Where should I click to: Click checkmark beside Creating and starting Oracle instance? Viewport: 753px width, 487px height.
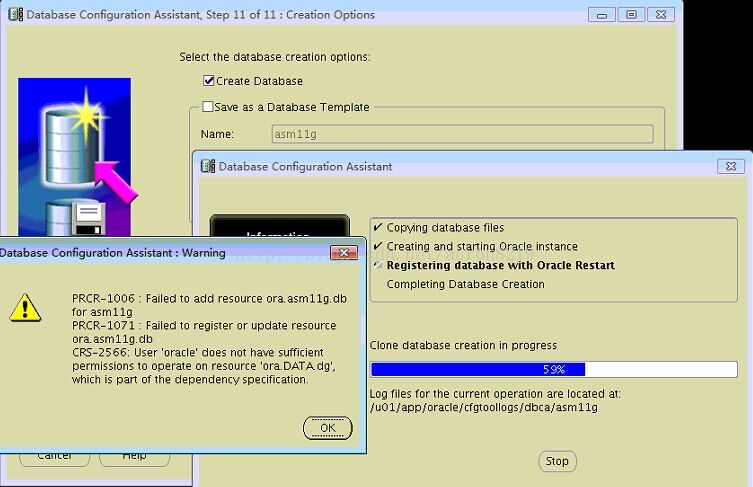coord(378,246)
